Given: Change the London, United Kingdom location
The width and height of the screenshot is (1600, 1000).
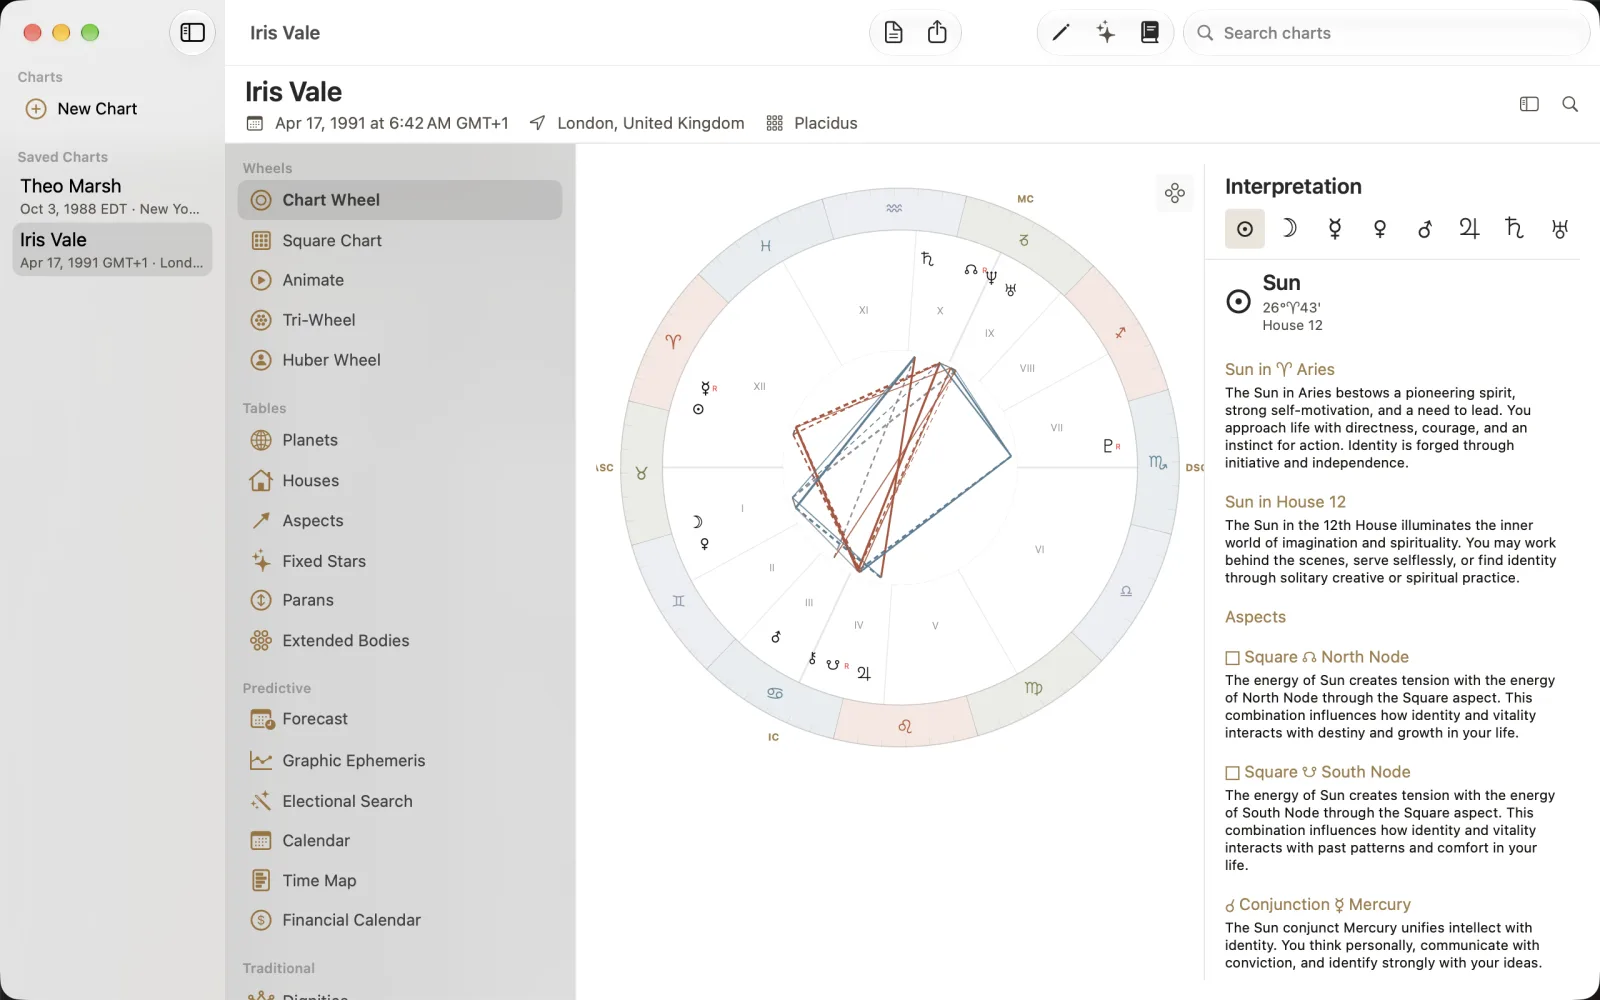Looking at the screenshot, I should [x=637, y=123].
